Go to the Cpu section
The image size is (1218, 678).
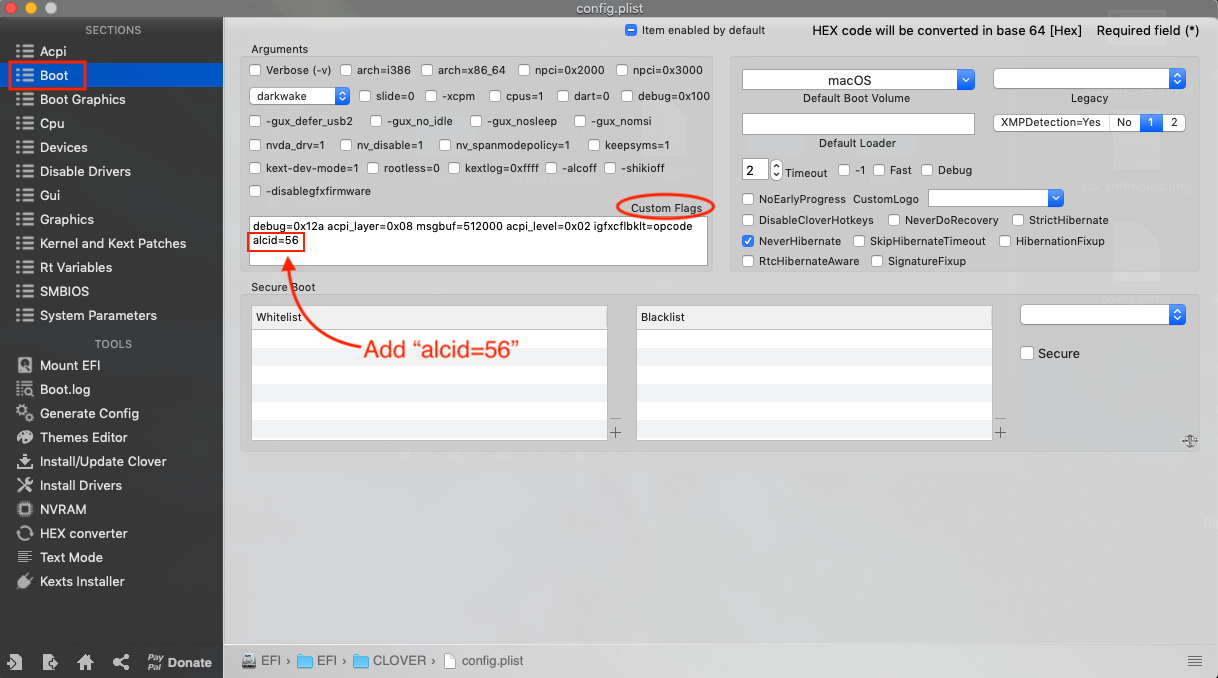52,123
